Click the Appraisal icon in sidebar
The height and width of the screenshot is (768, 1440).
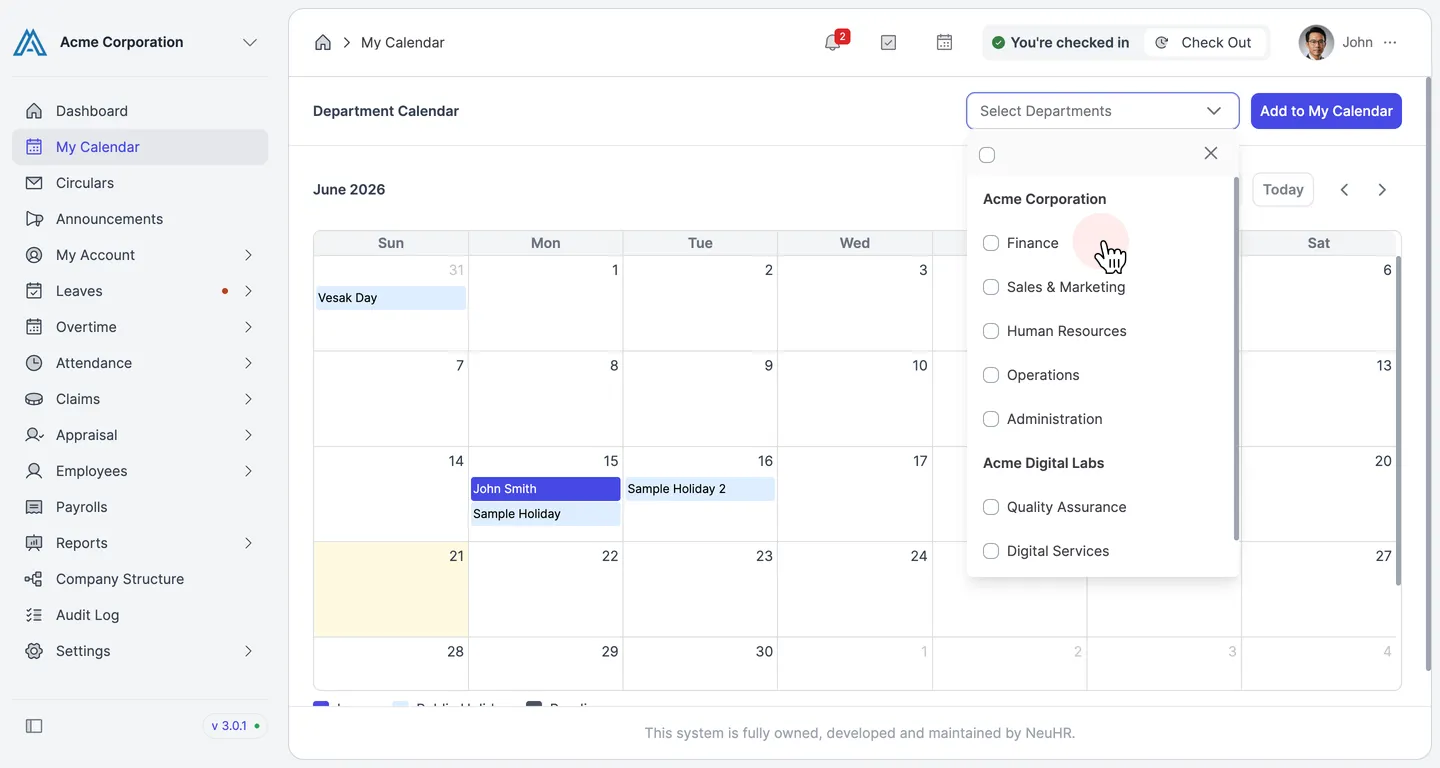point(34,435)
